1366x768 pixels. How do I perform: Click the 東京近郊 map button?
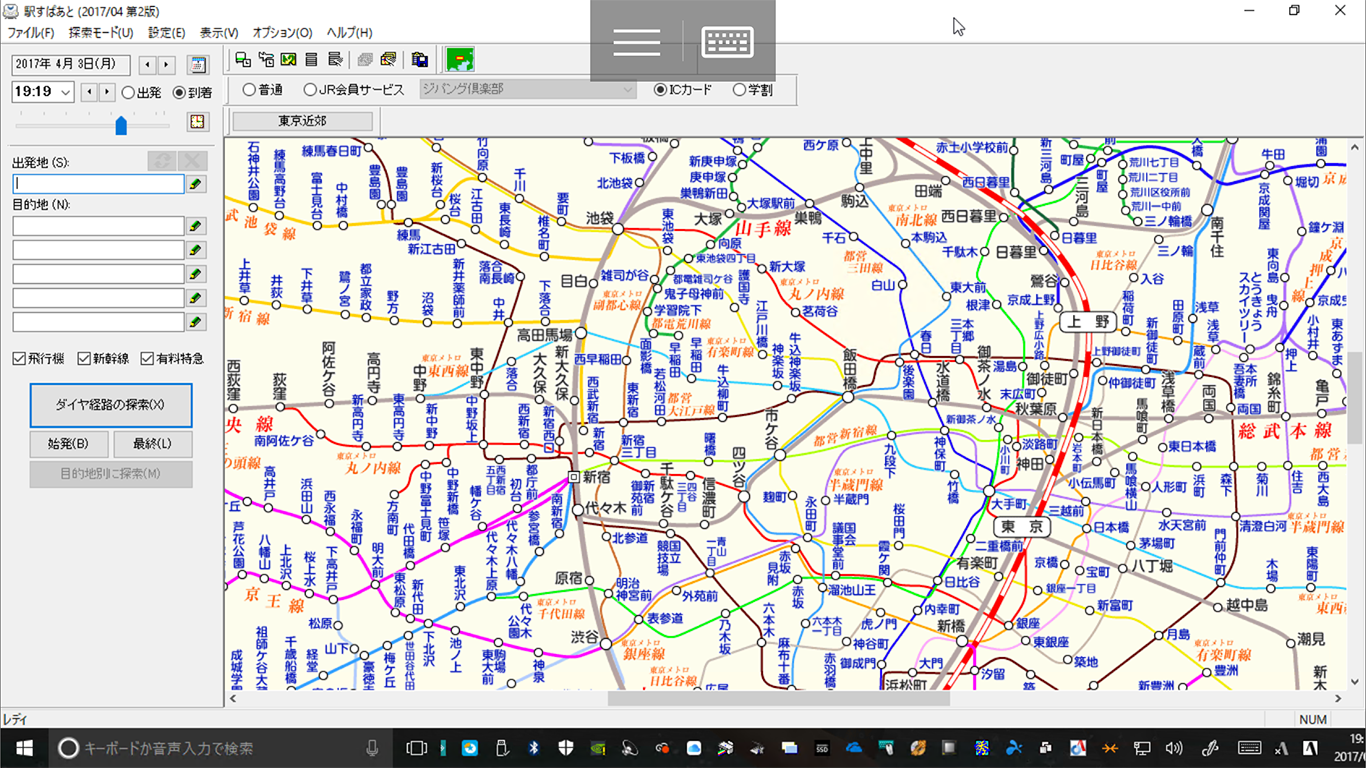tap(302, 121)
